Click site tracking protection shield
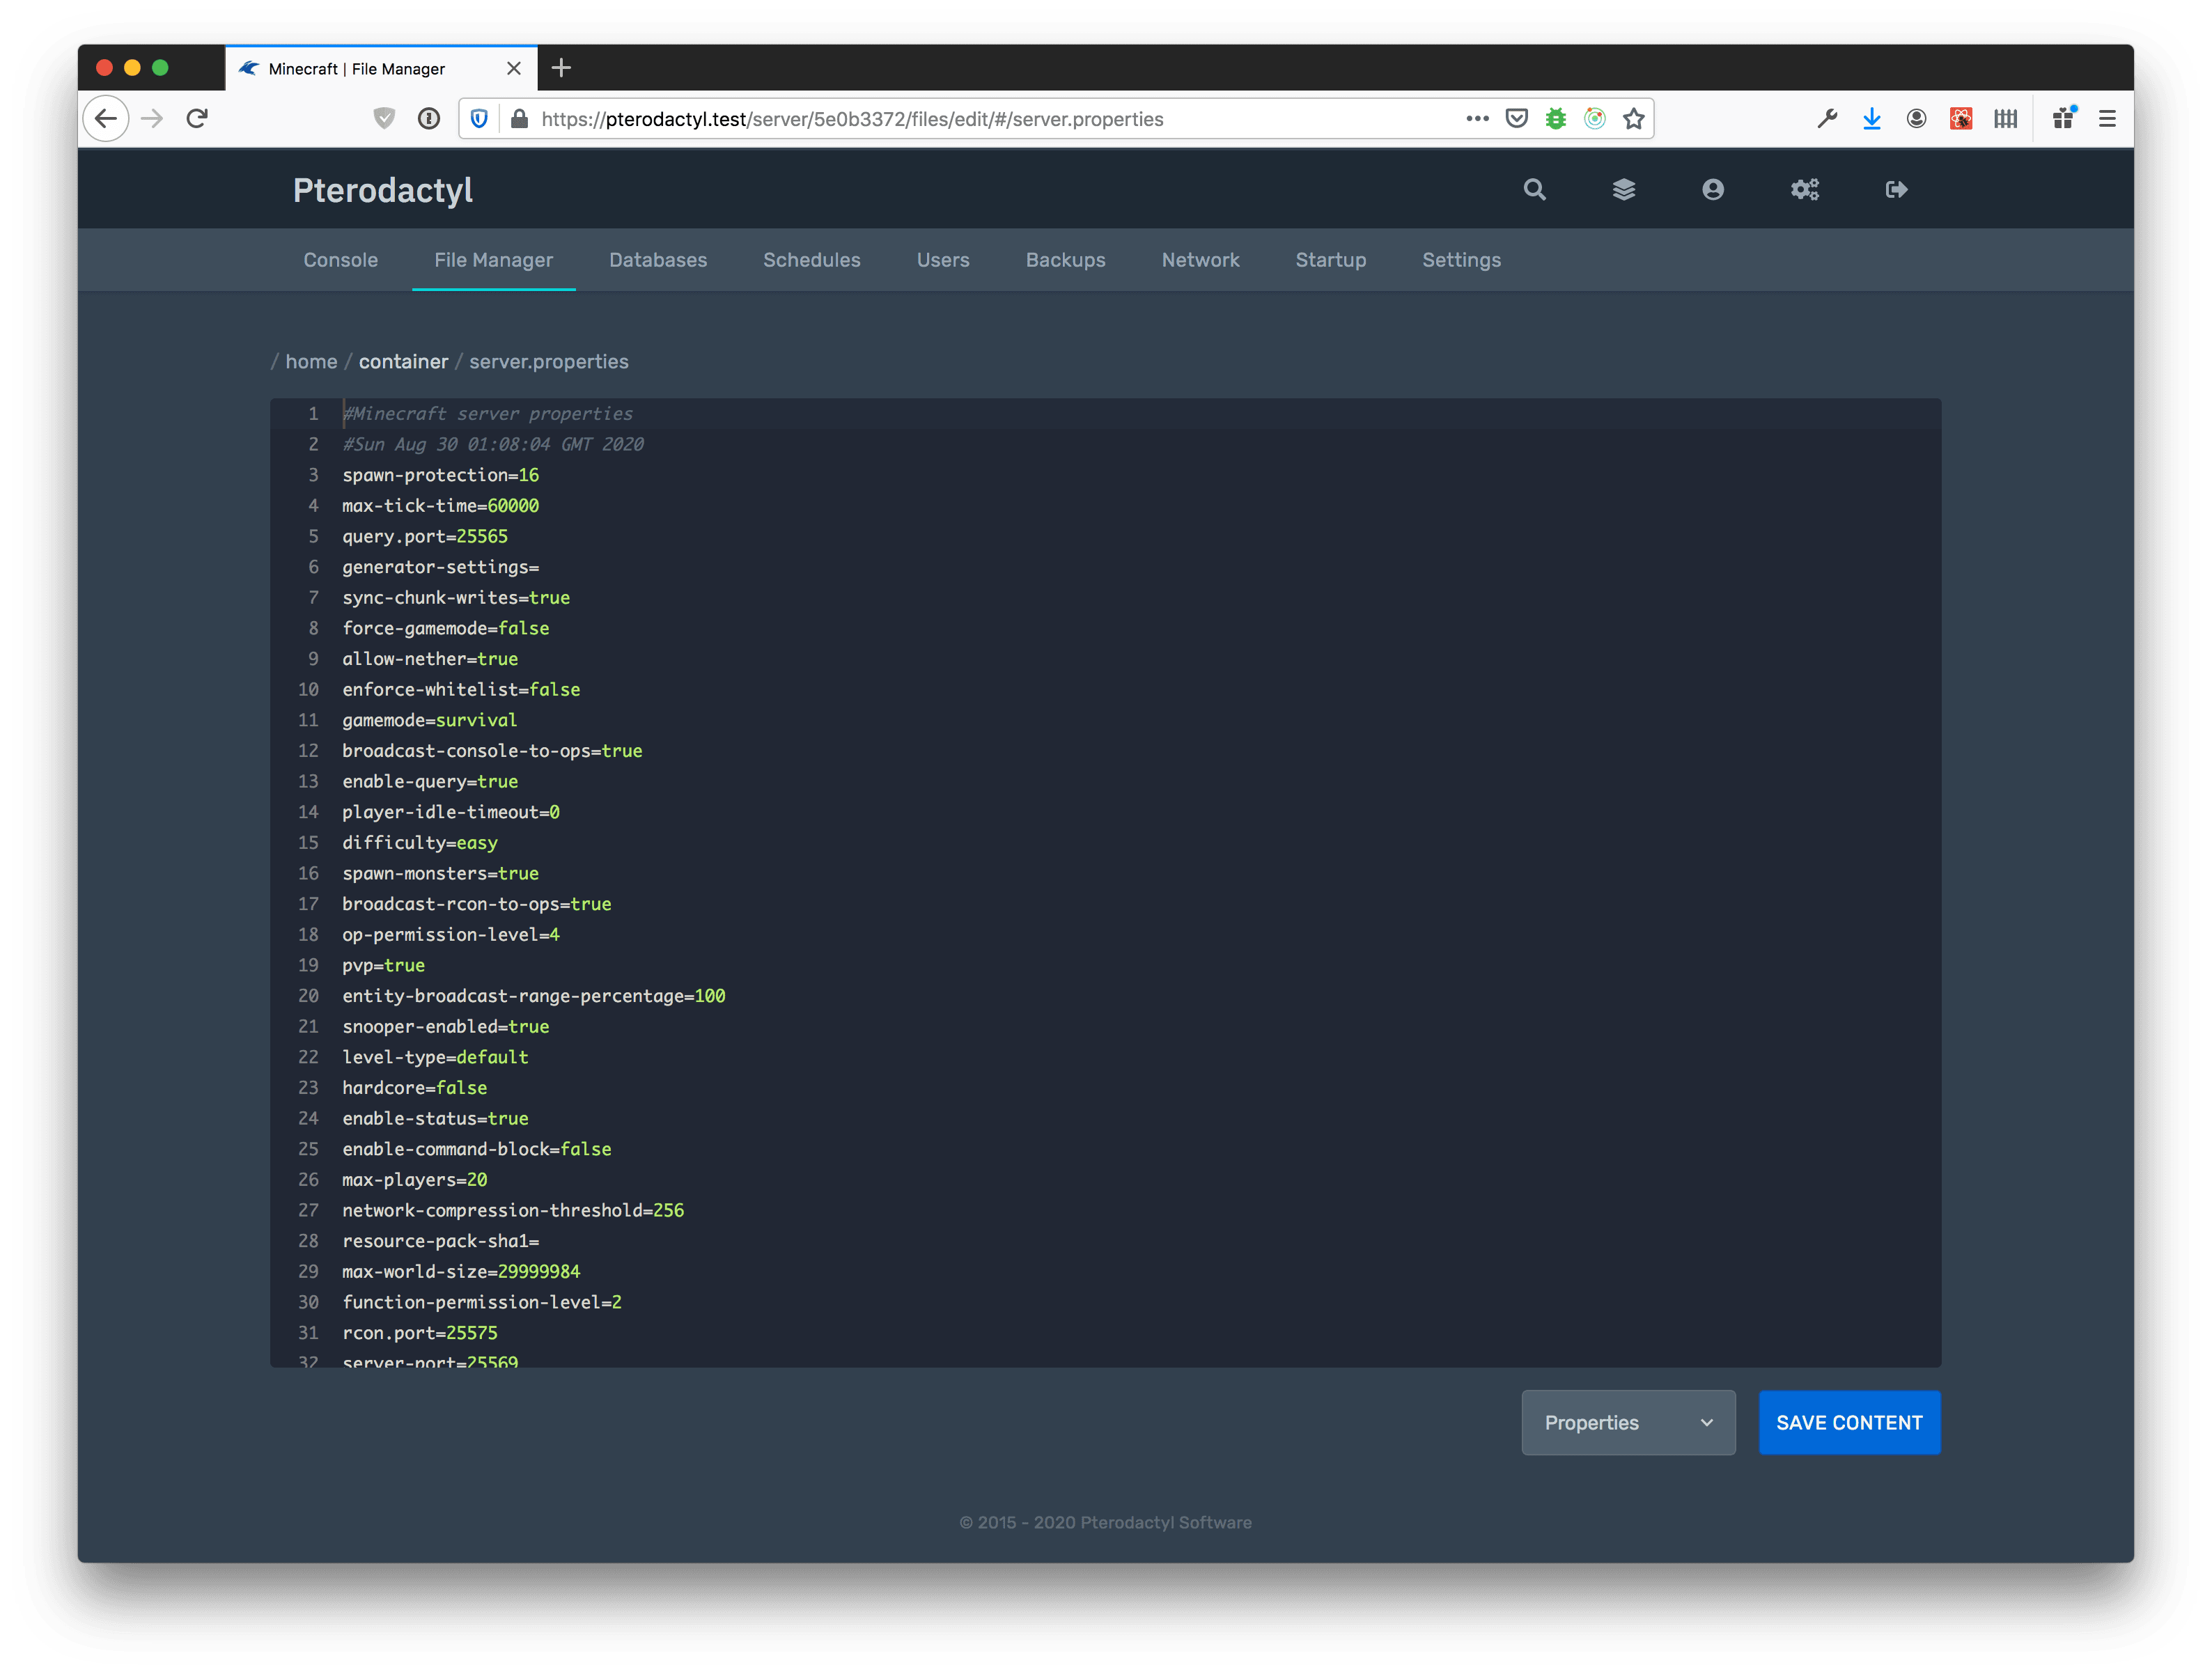 (479, 119)
